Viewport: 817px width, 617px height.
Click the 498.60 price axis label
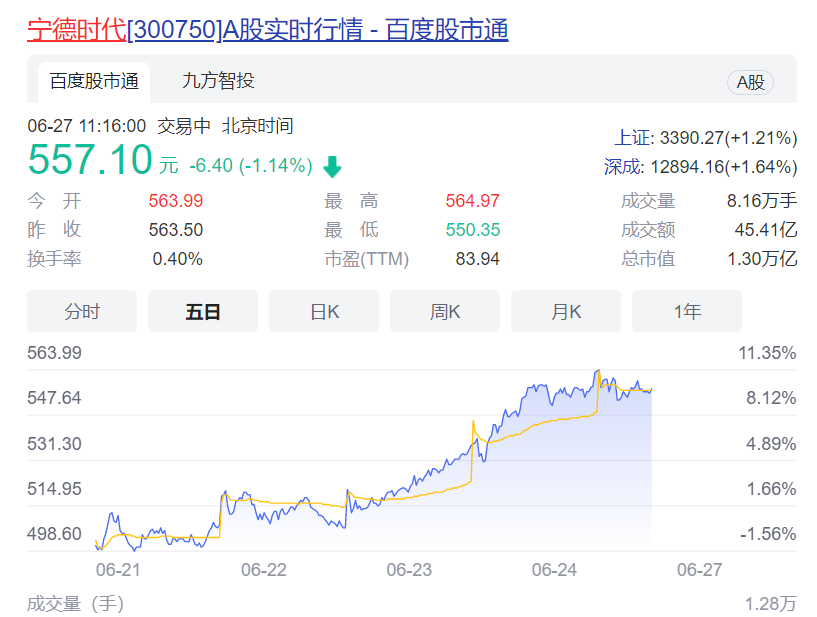click(54, 534)
